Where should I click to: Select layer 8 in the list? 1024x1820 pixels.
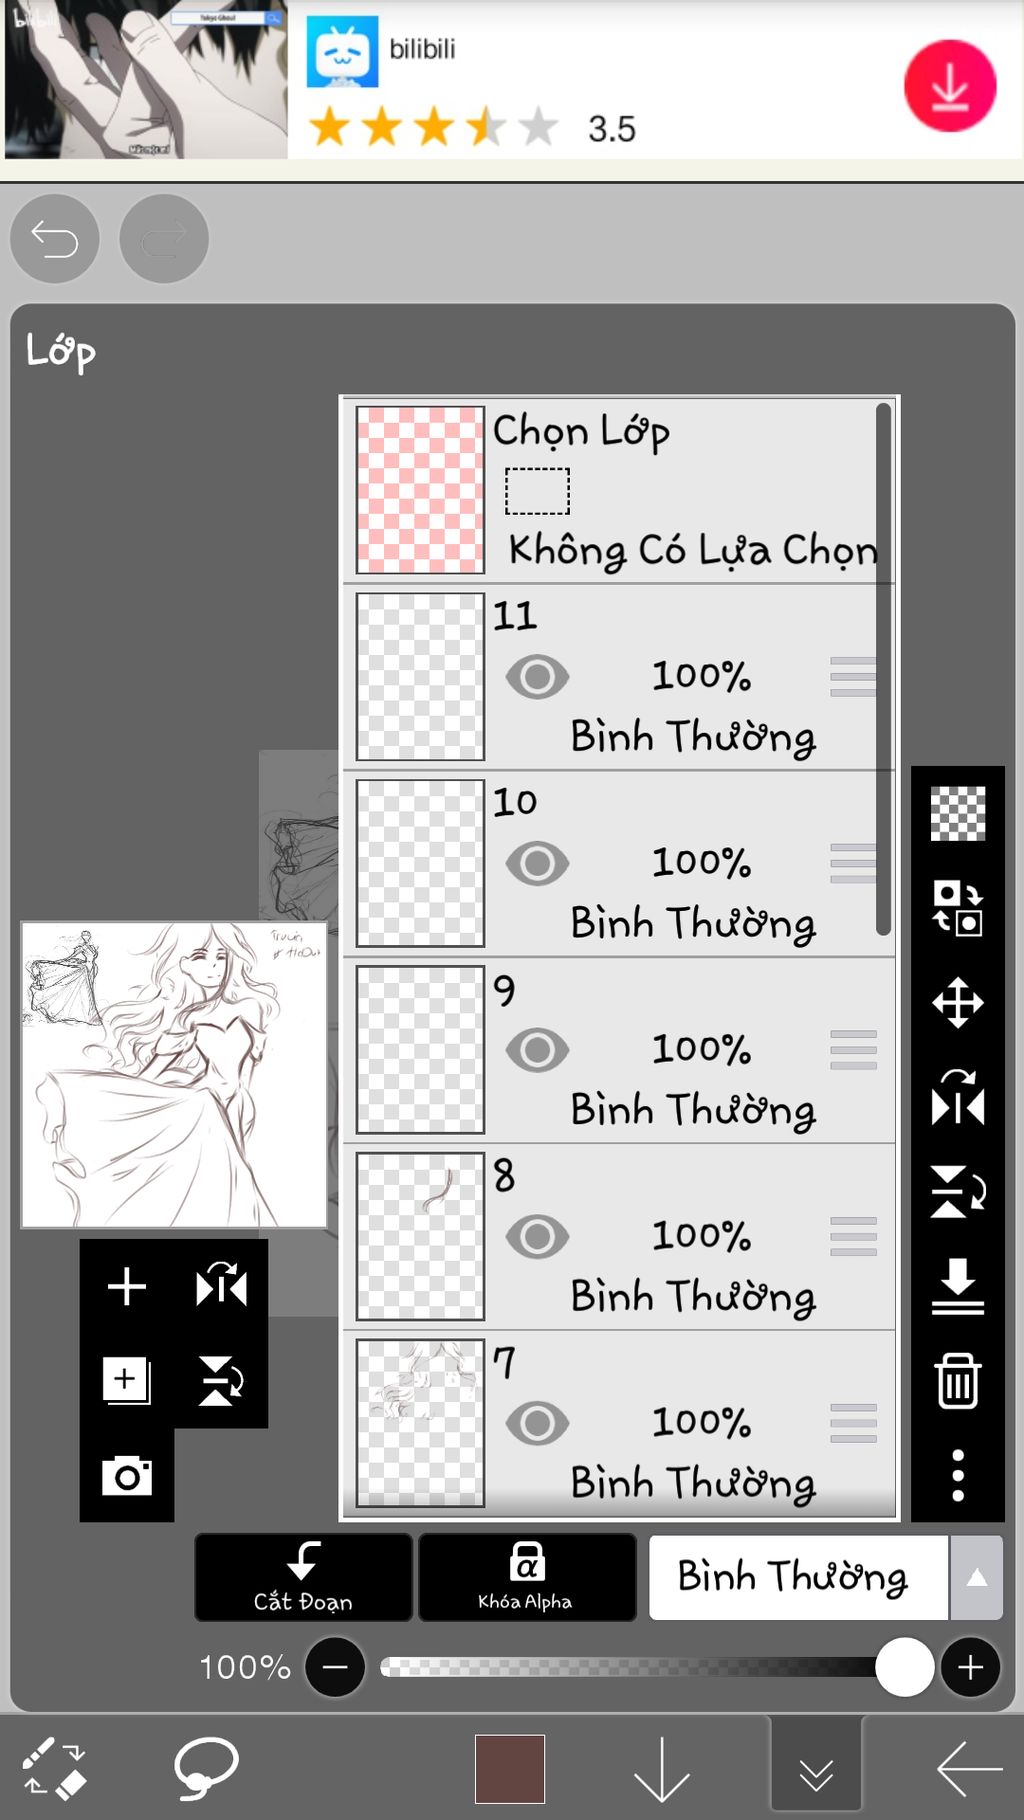point(619,1237)
